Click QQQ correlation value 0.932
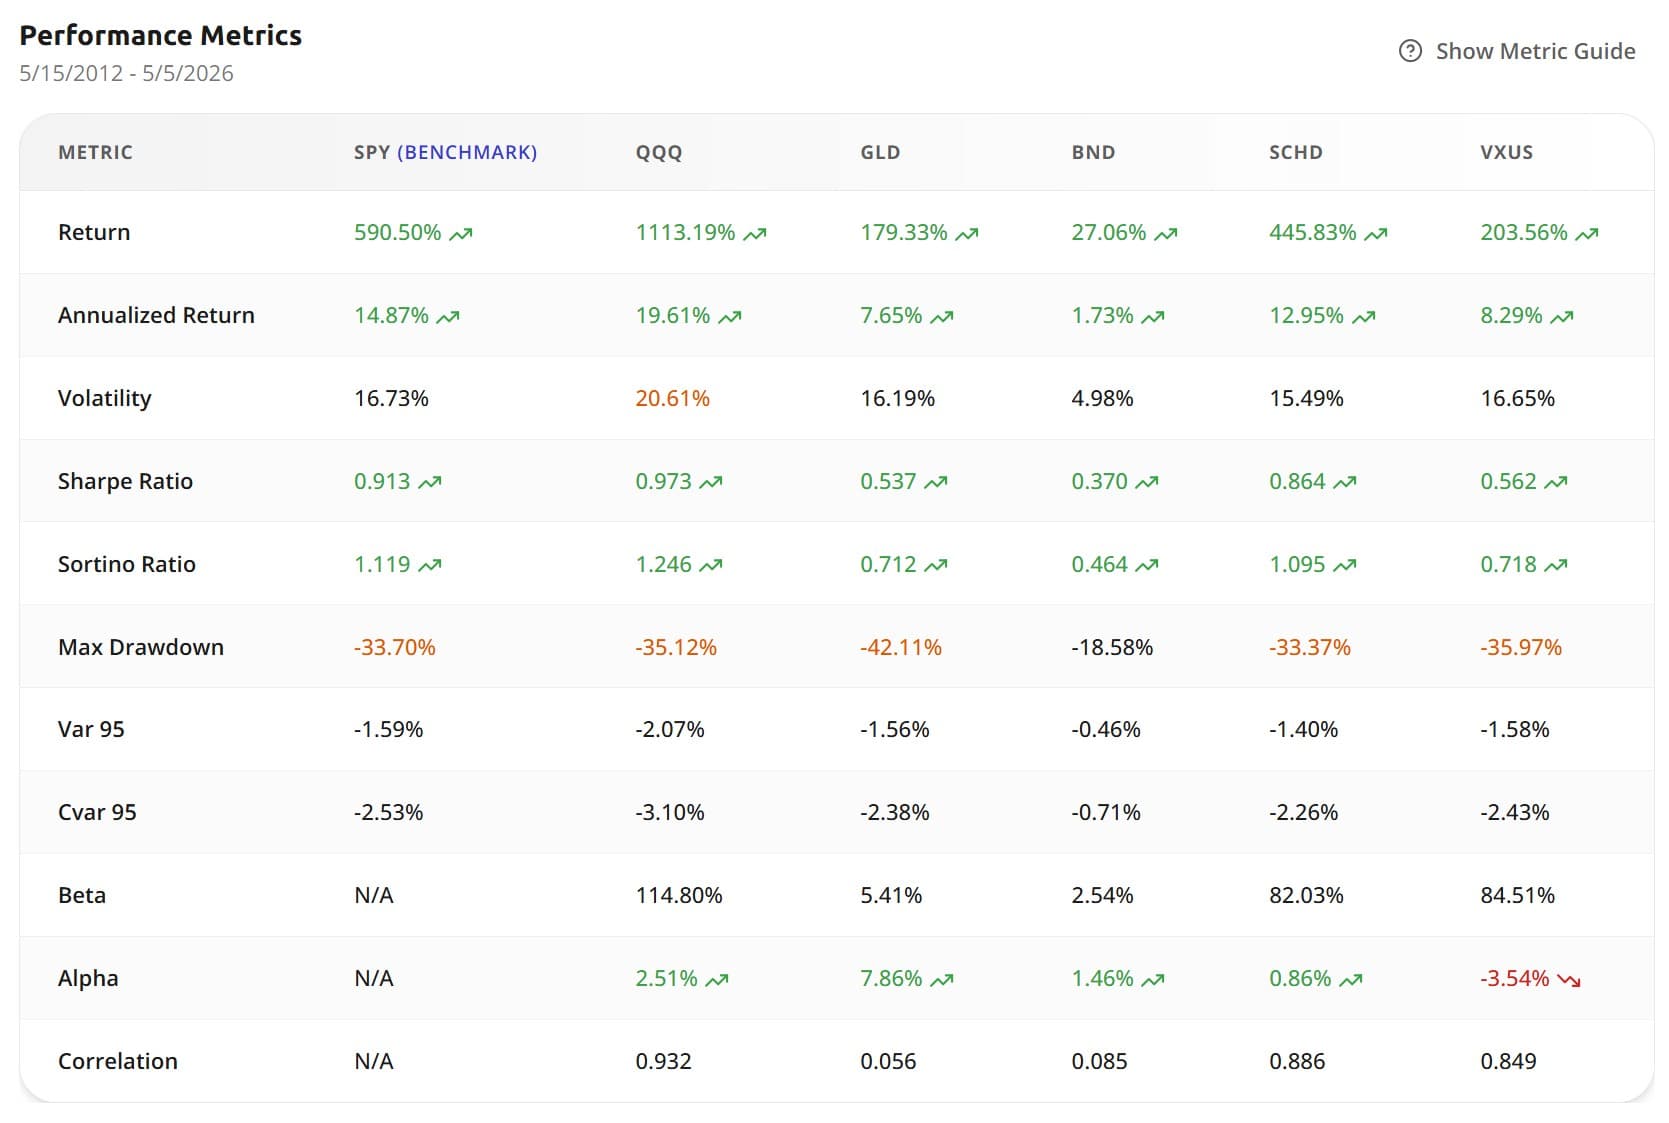Image resolution: width=1669 pixels, height=1123 pixels. 664,1061
